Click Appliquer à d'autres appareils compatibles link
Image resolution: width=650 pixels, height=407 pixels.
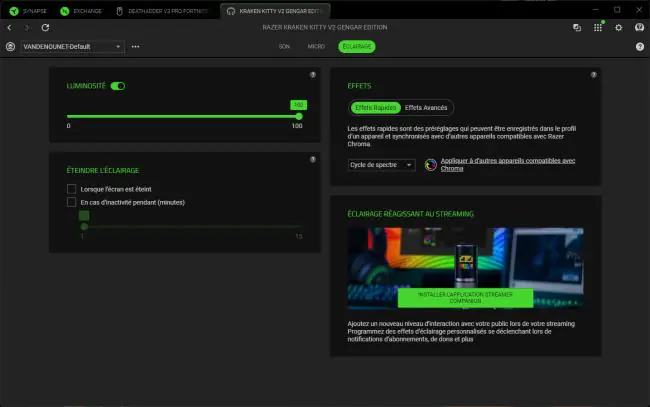pos(507,165)
